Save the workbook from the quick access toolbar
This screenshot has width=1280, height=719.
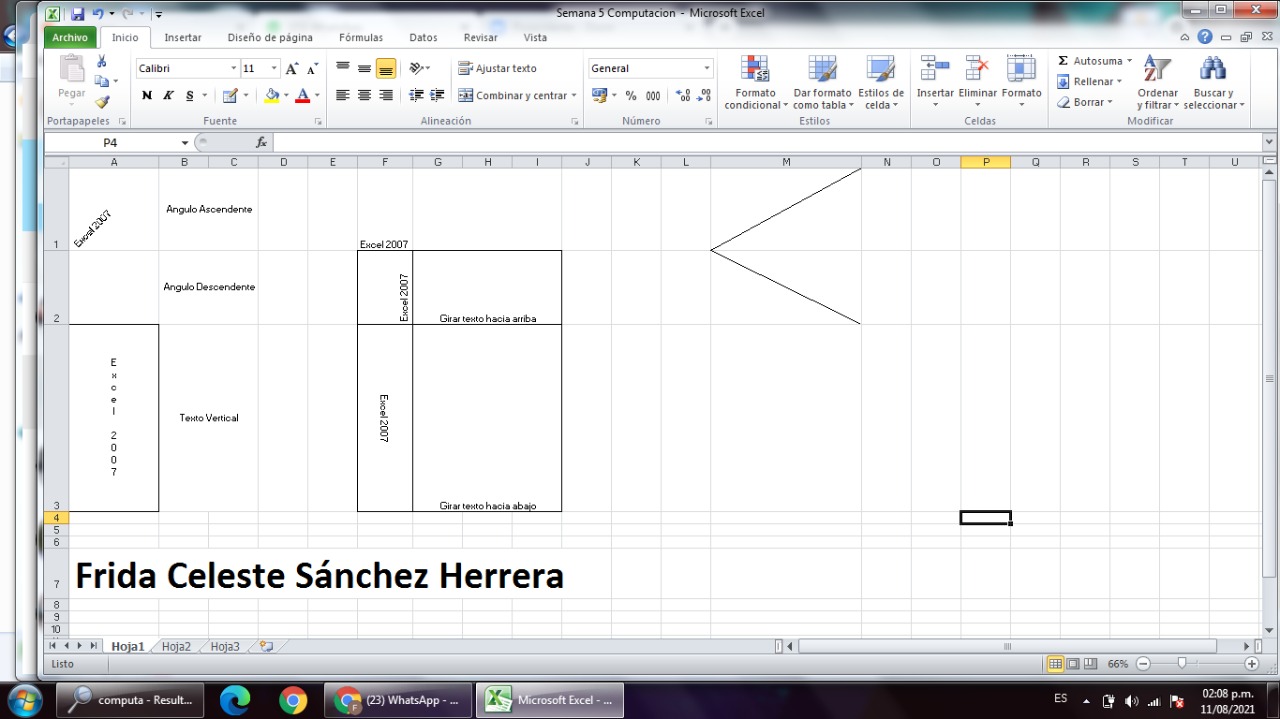pos(77,15)
